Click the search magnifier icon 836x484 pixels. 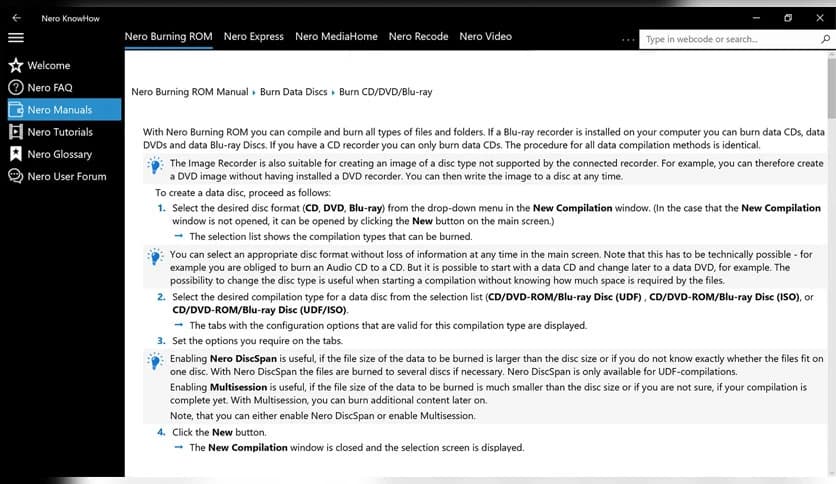click(825, 39)
